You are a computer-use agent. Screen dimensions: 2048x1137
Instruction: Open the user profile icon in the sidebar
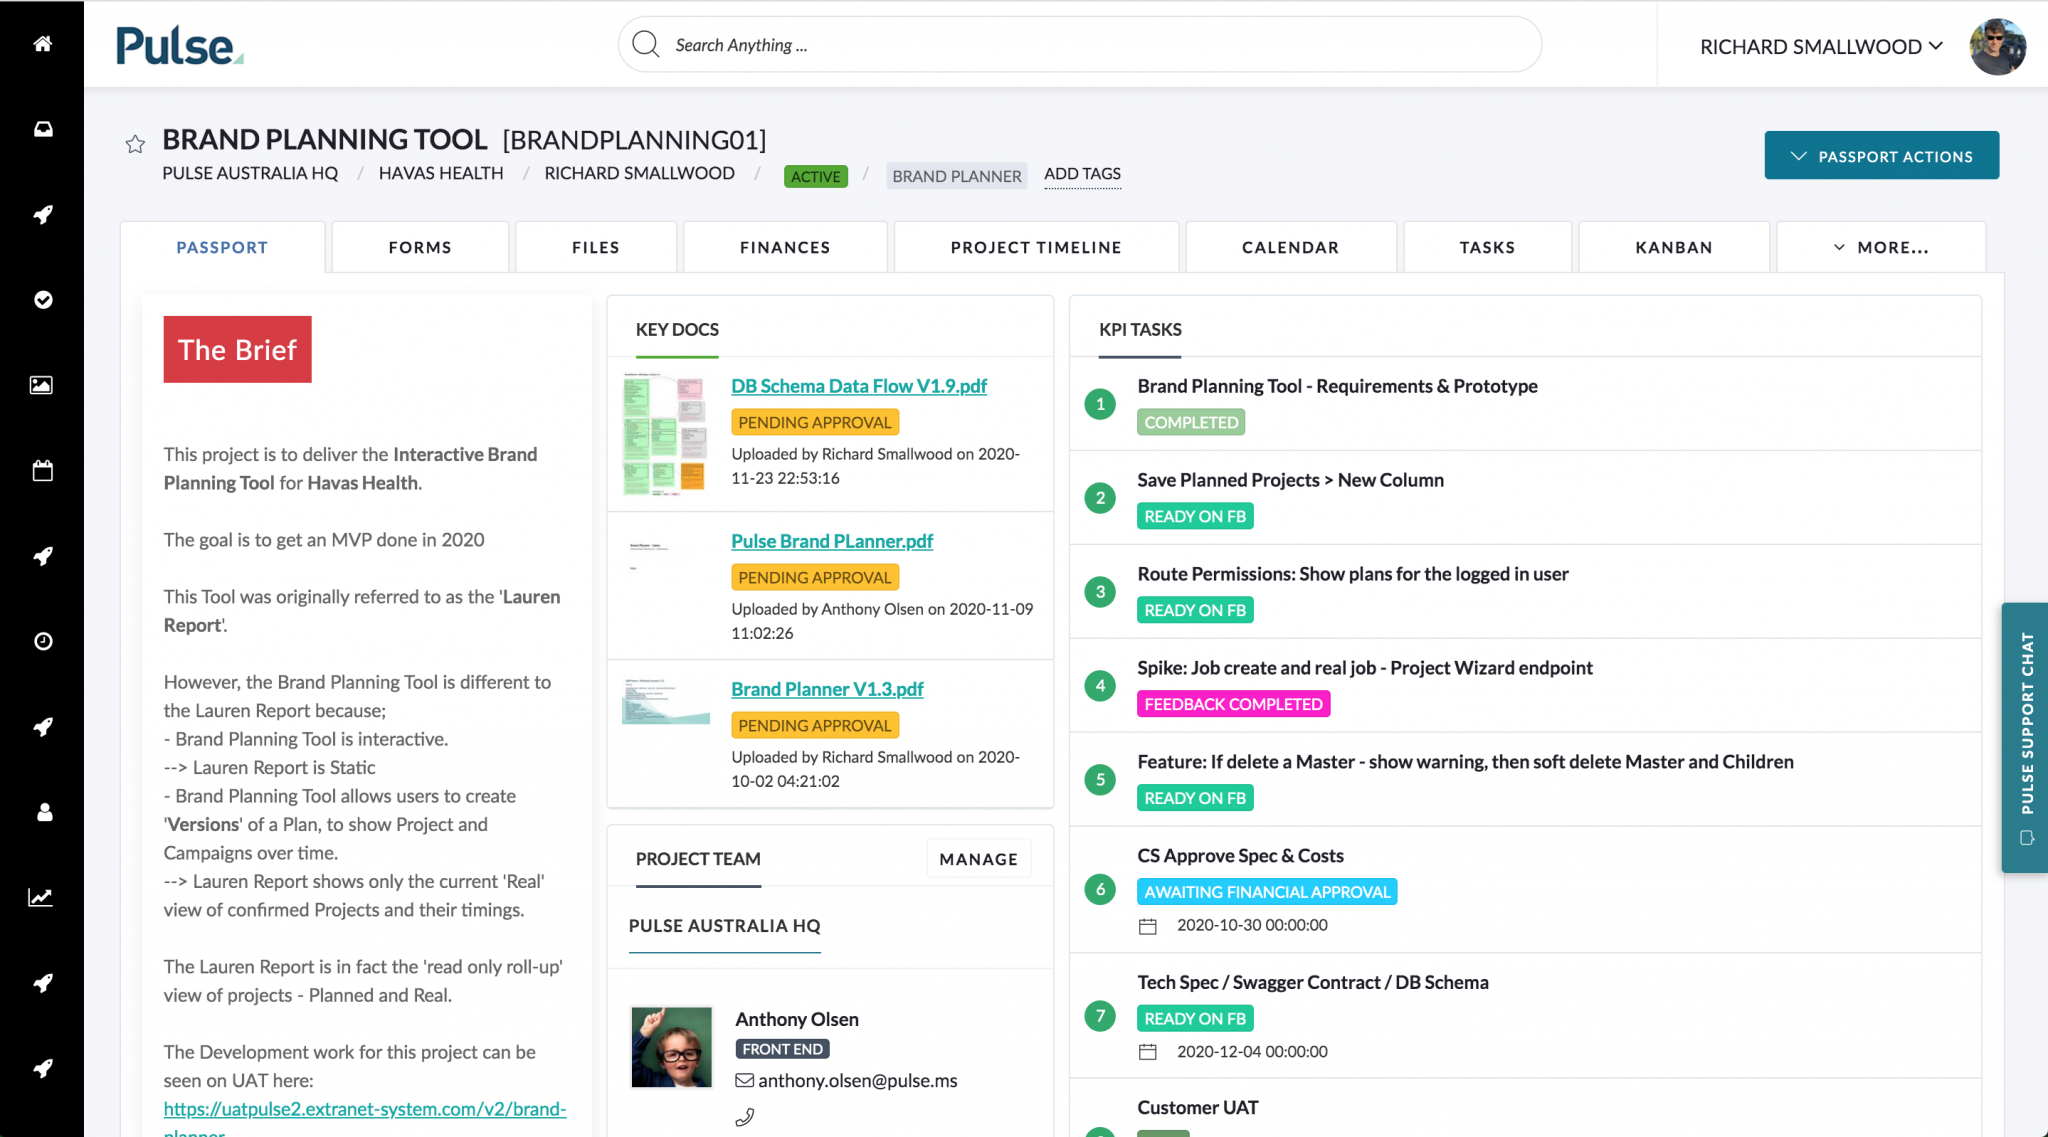42,812
